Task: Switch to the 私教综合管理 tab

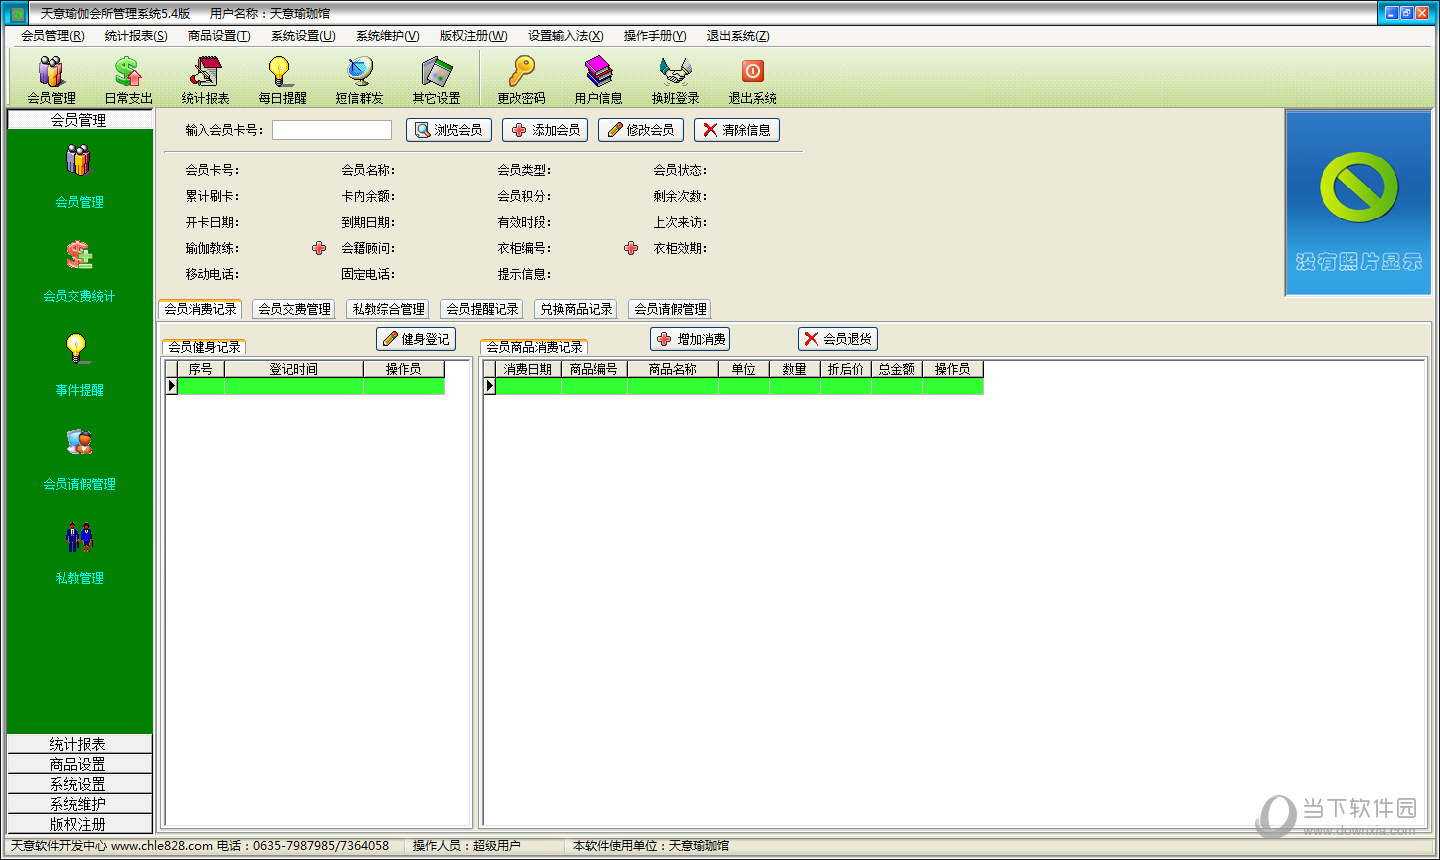Action: coord(389,309)
